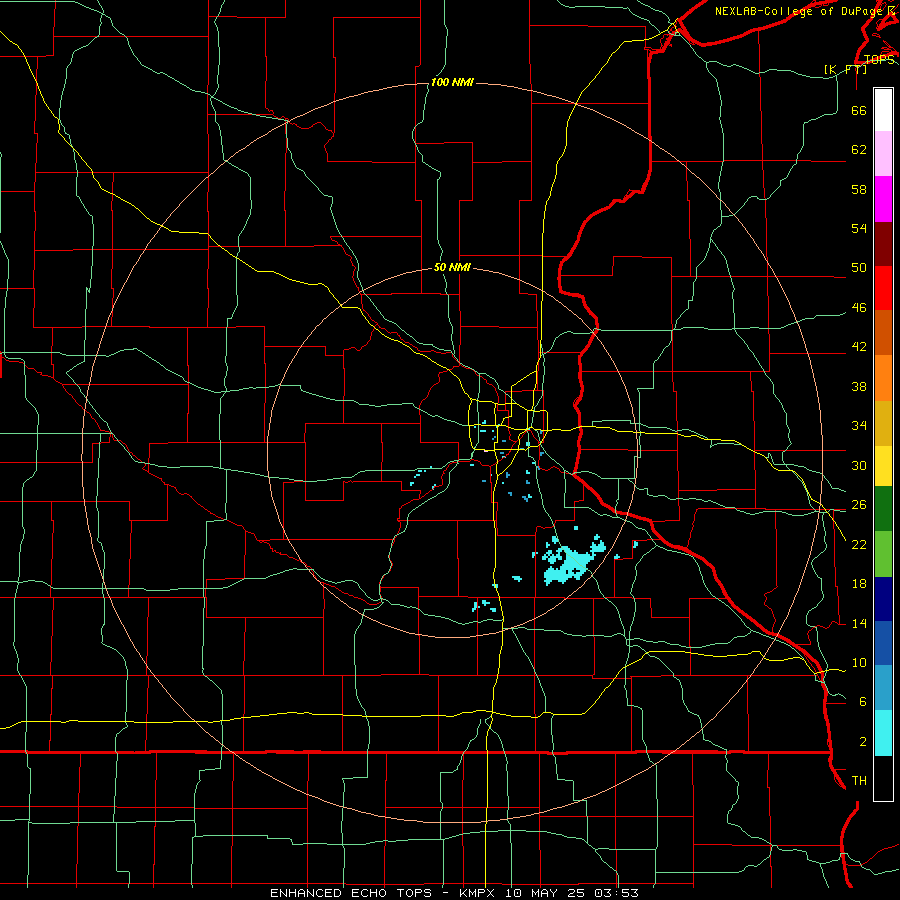The height and width of the screenshot is (900, 900).
Task: Click the dark green 22-26 kft swatch
Action: (x=883, y=509)
